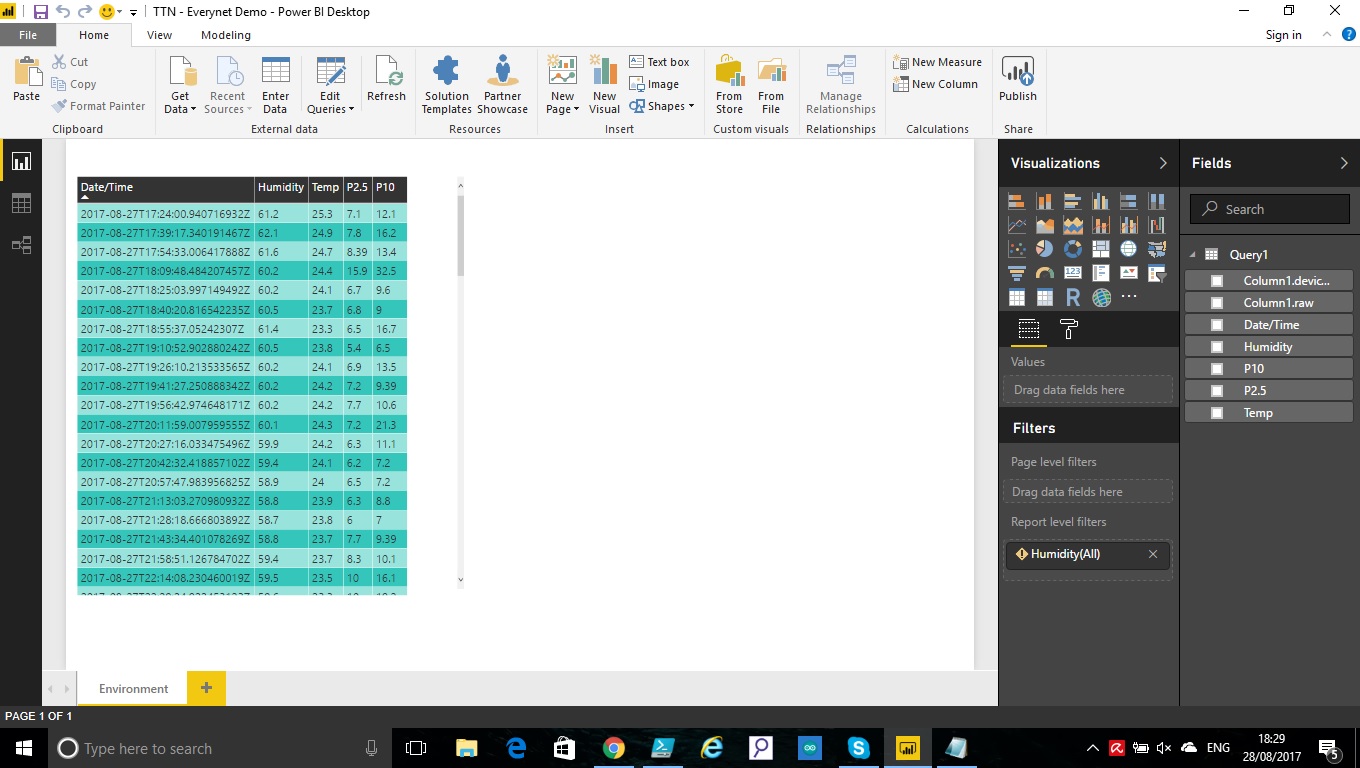Check the Column1.raw field
The height and width of the screenshot is (768, 1360).
1217,303
